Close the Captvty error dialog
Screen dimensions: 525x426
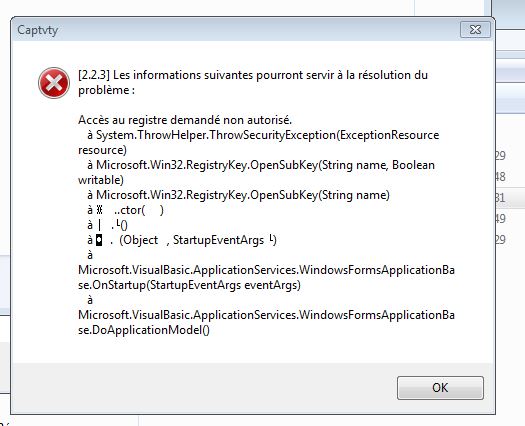475,30
